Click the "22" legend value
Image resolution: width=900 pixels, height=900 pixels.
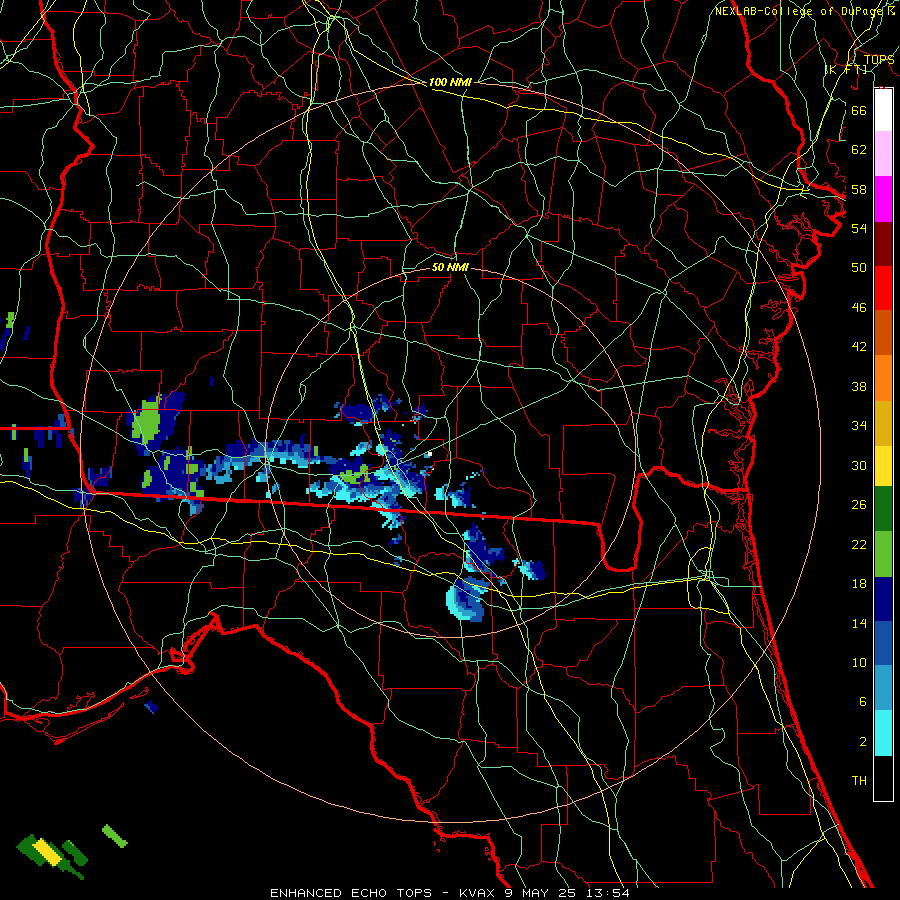859,545
